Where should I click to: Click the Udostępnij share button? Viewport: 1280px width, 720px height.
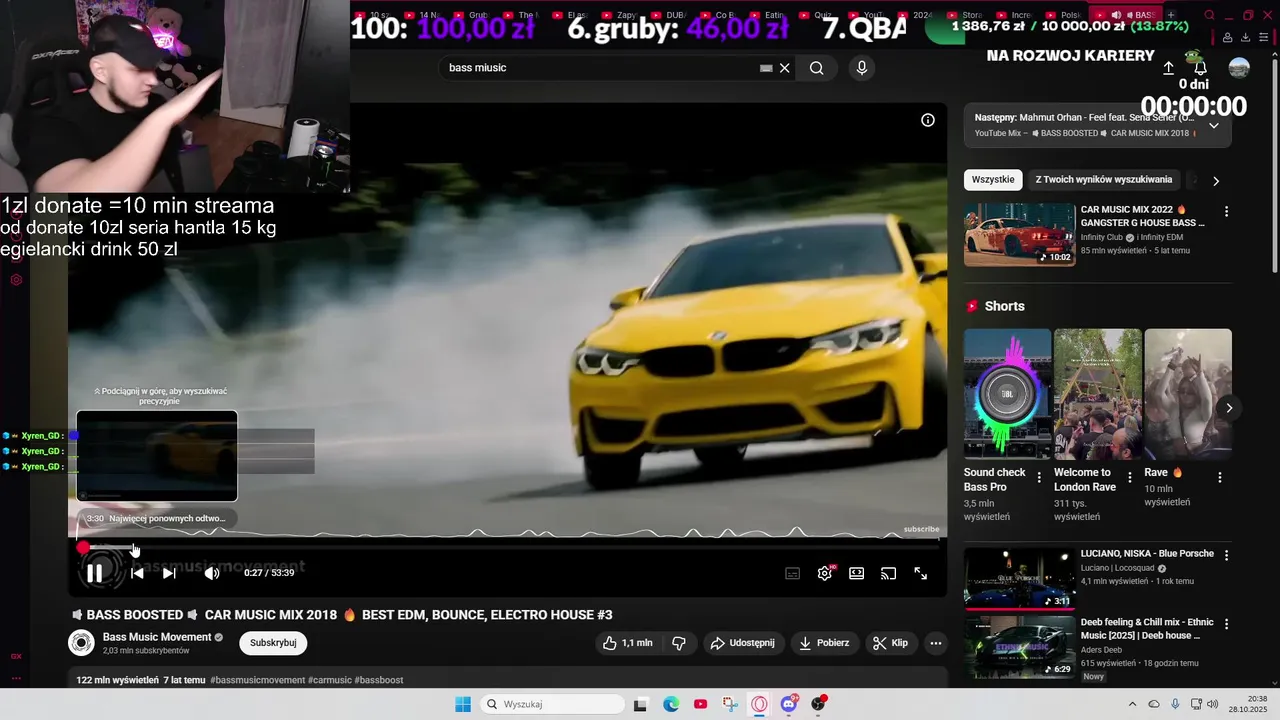(744, 643)
